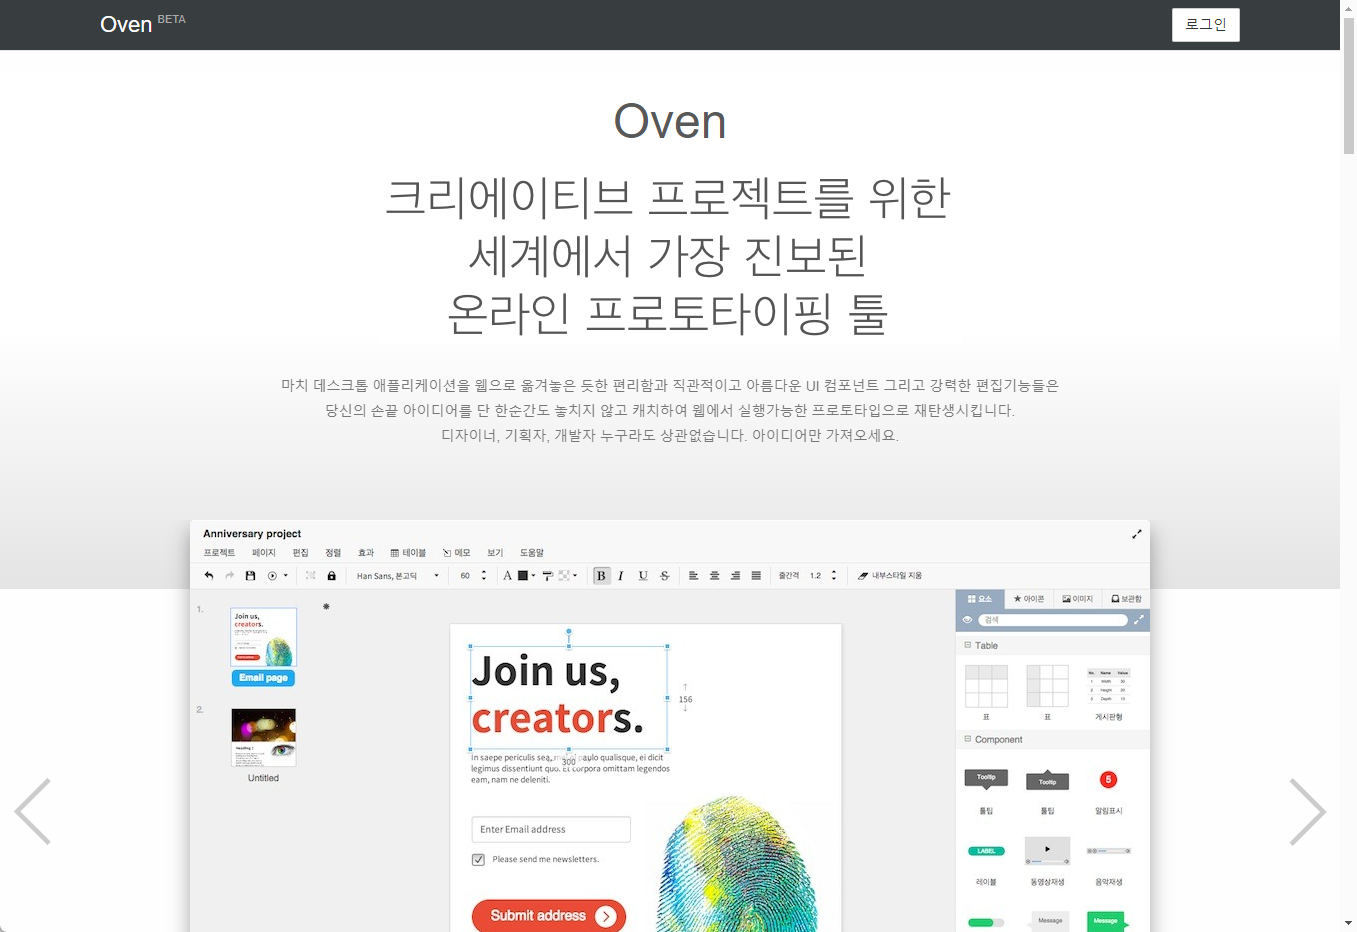This screenshot has width=1357, height=932.
Task: Switch to the 보관함 tab
Action: [x=1126, y=599]
